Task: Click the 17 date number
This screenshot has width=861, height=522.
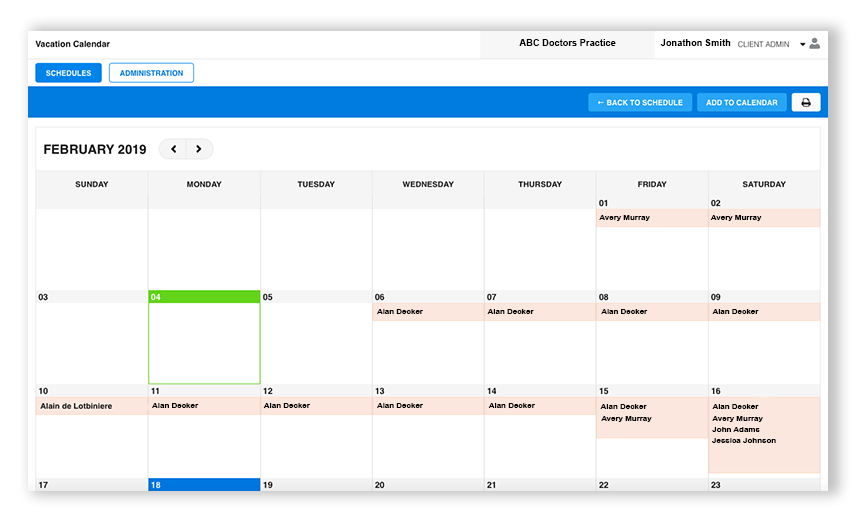Action: point(43,485)
